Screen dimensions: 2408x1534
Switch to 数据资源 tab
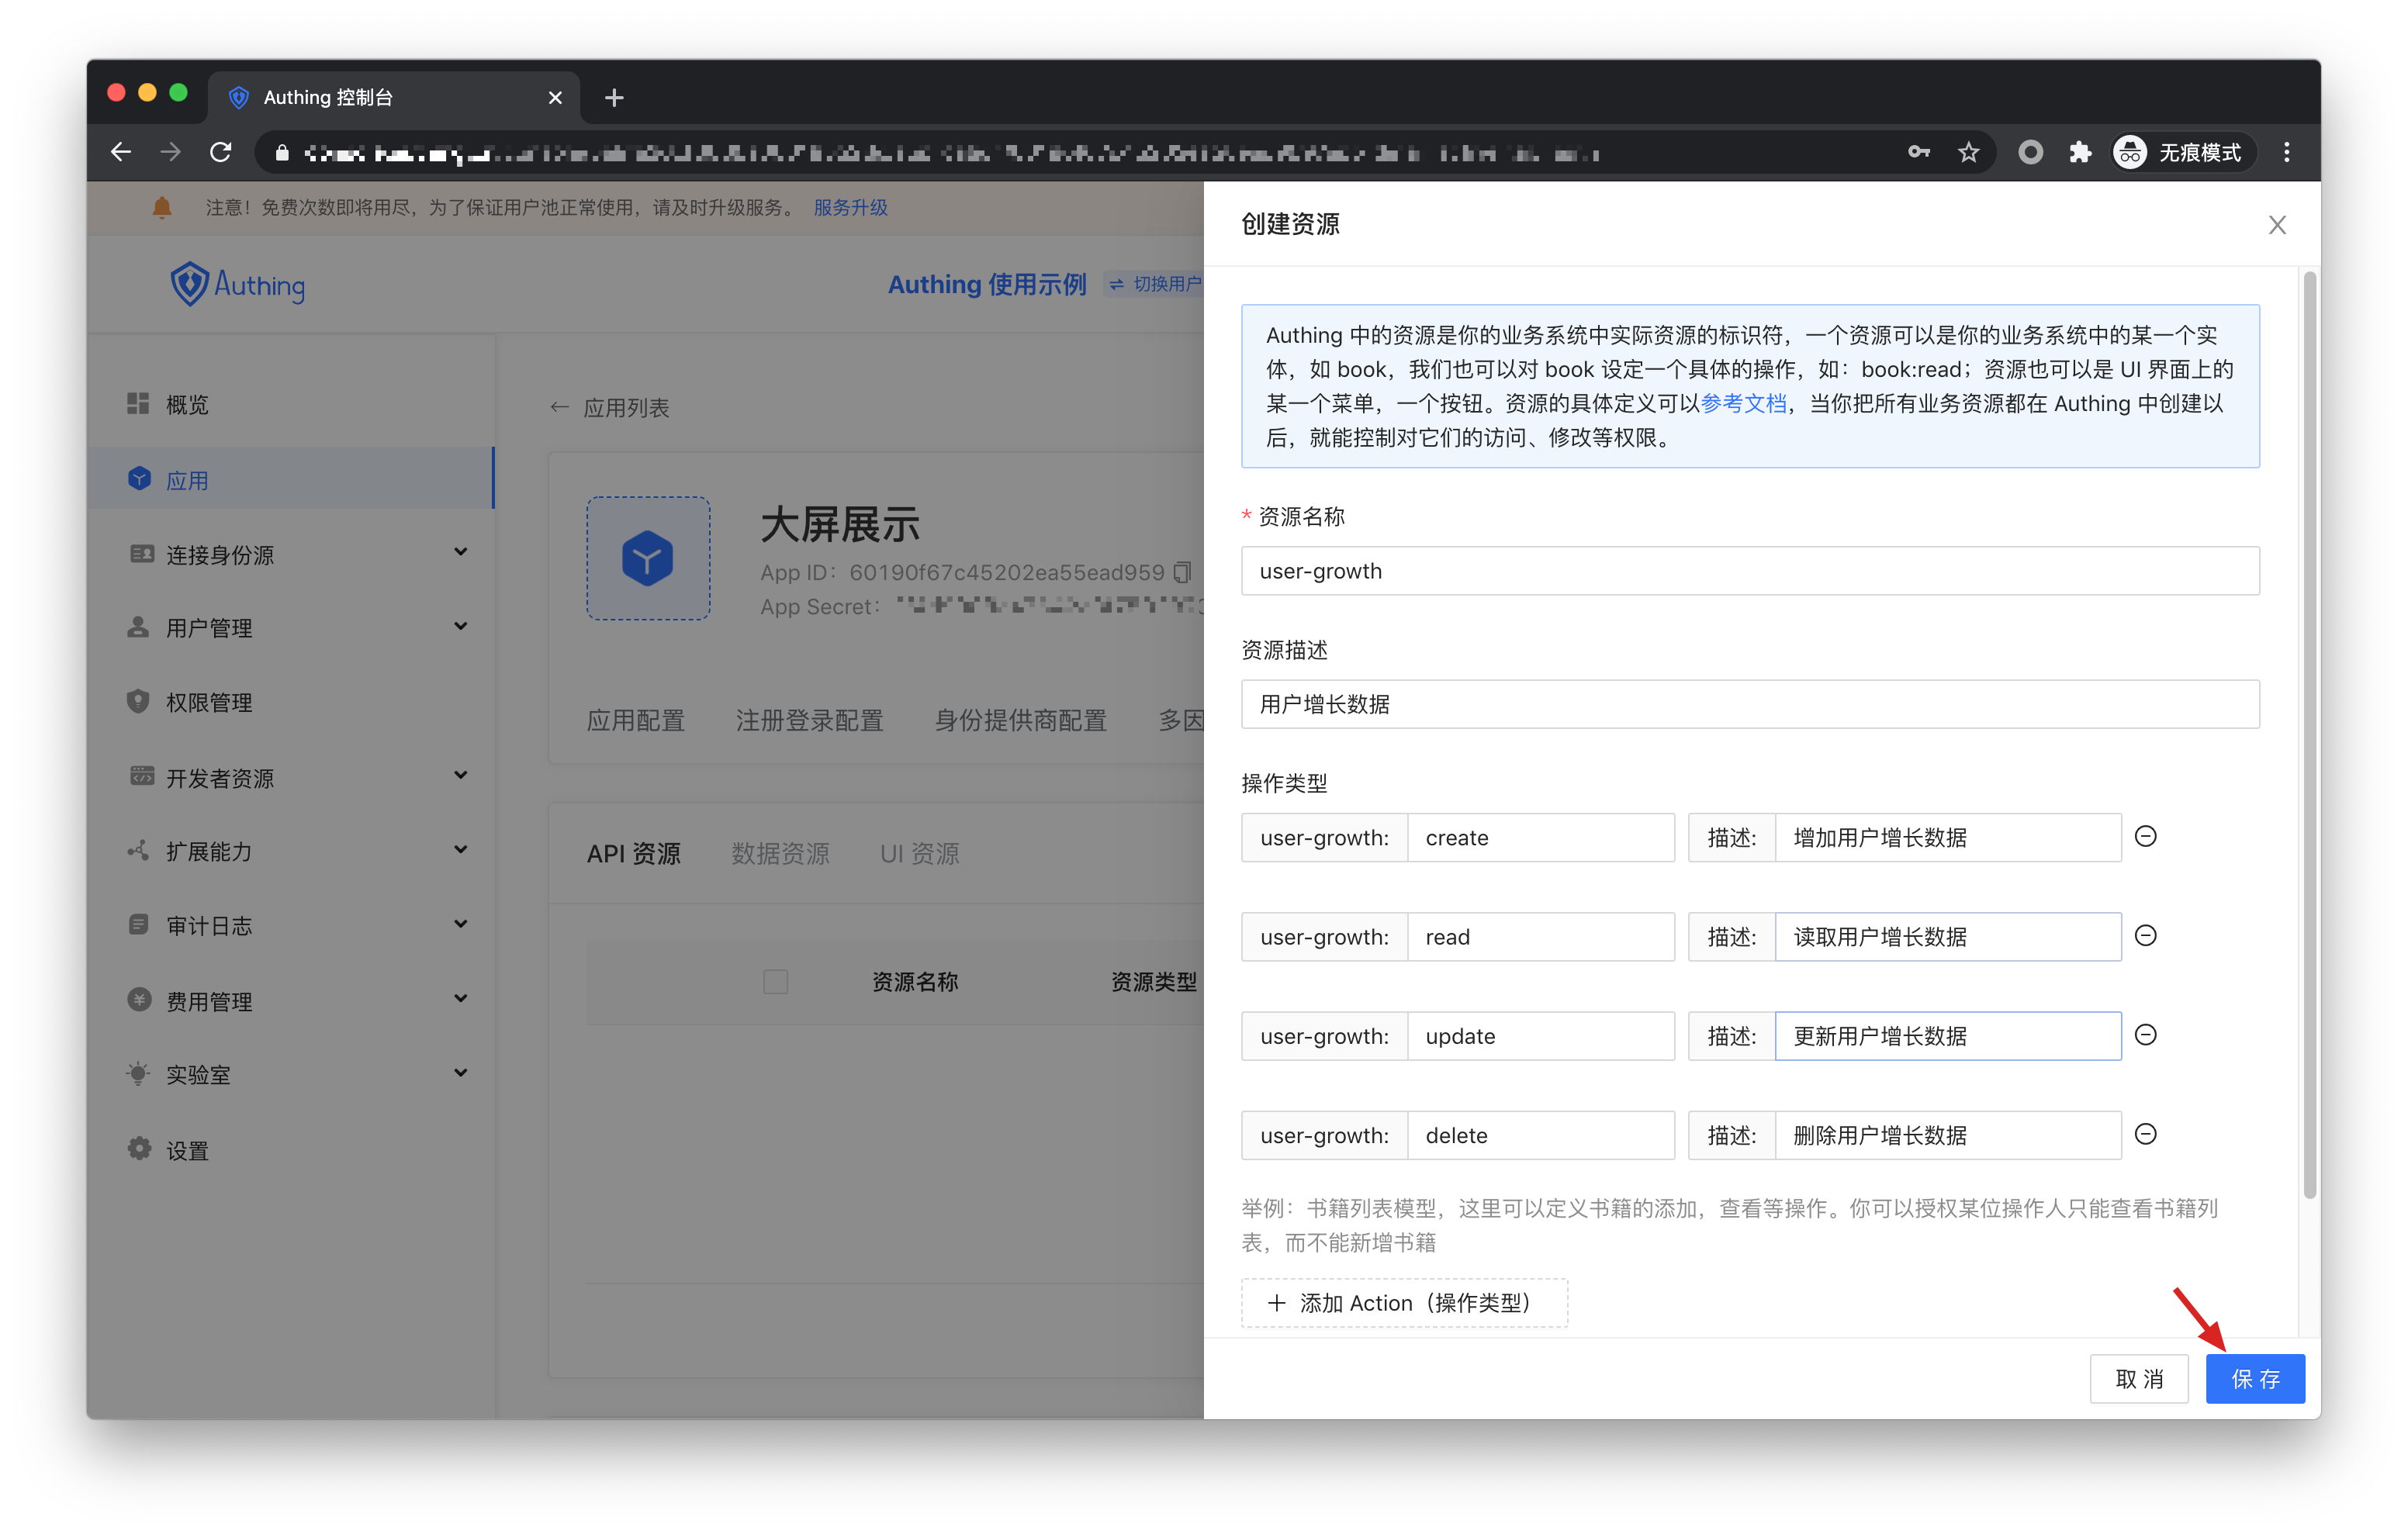[780, 853]
